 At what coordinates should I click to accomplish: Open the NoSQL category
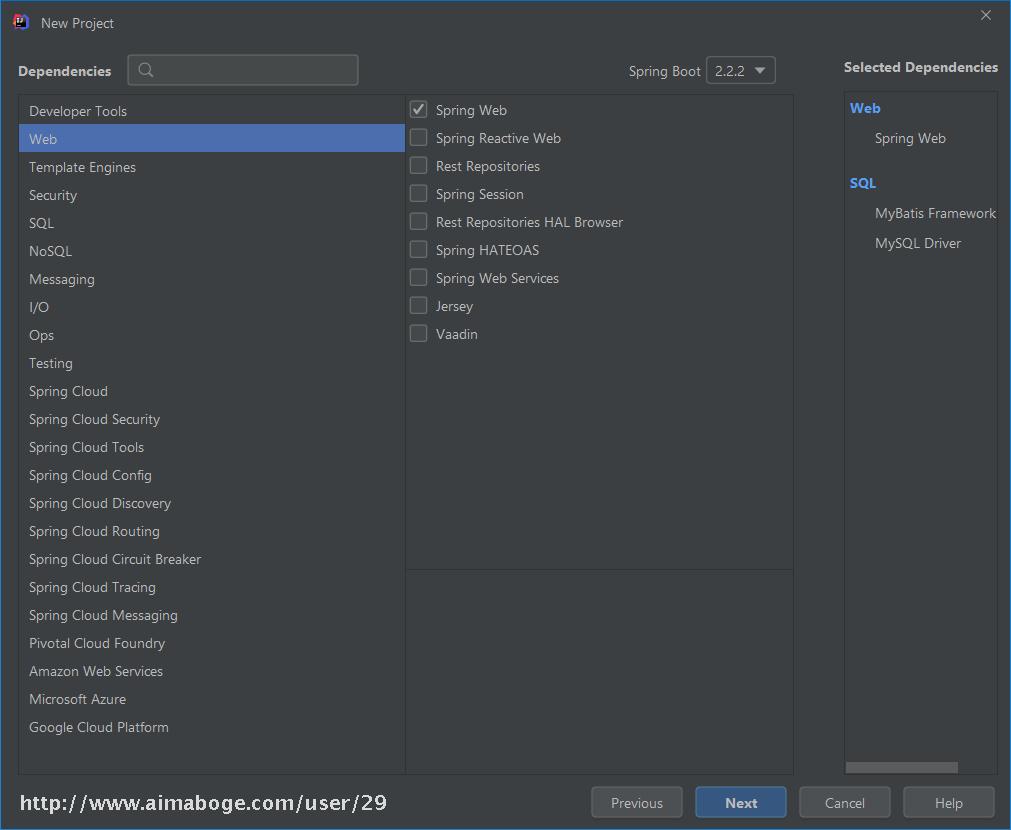point(211,251)
